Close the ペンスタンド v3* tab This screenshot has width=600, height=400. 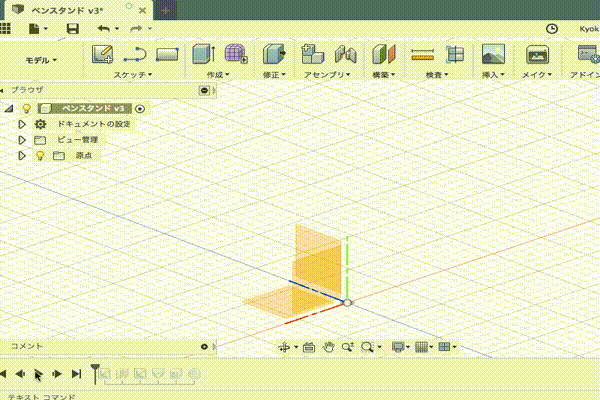click(142, 11)
